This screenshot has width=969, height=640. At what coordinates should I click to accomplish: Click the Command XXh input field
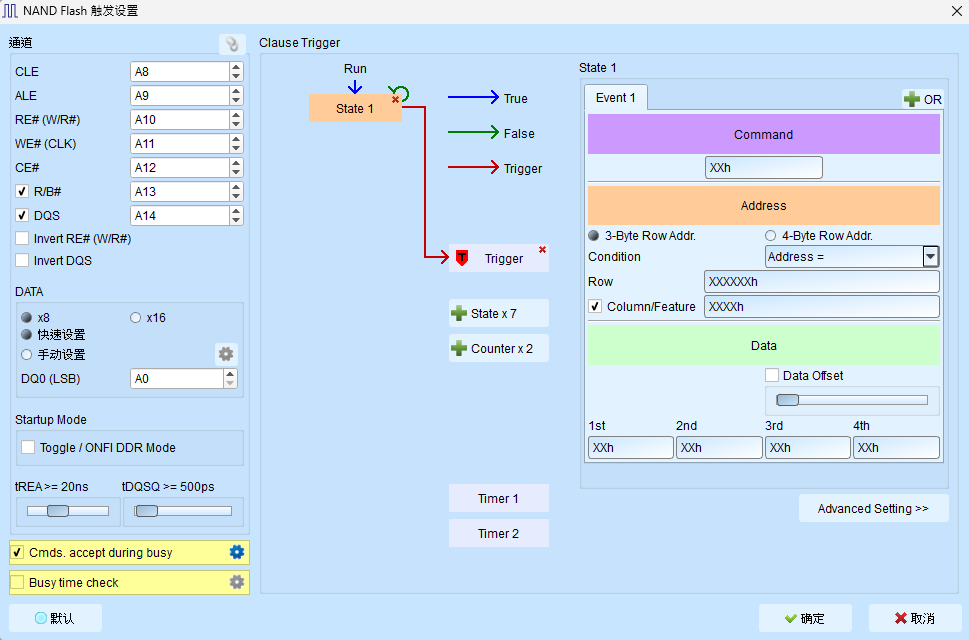(763, 167)
